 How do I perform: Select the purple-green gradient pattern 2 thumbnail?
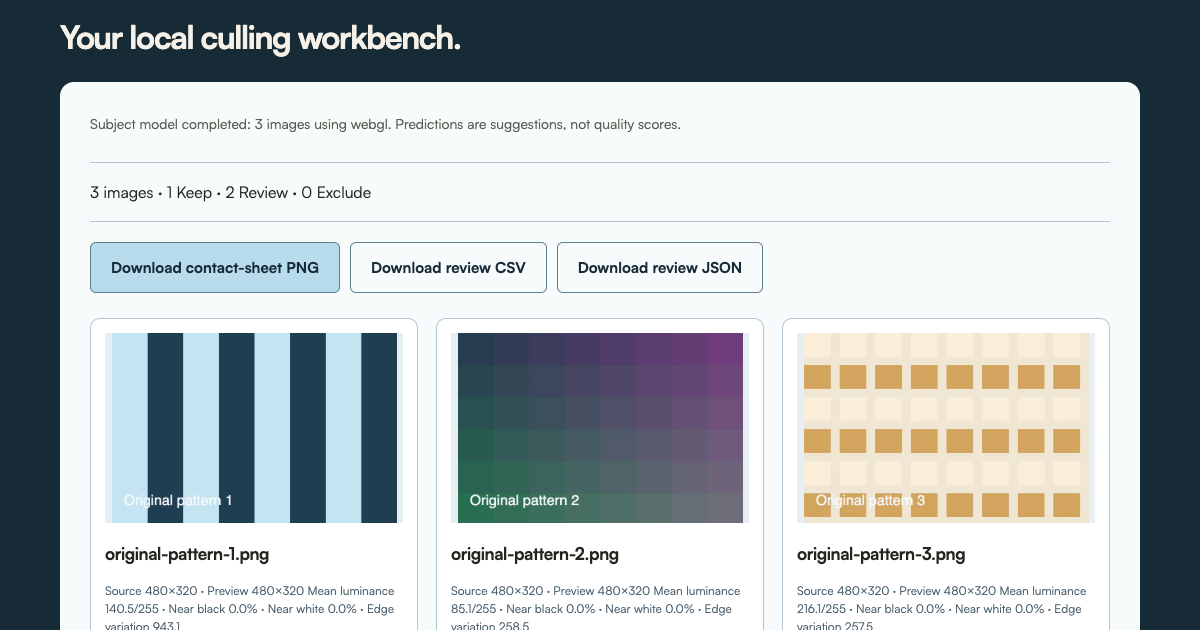600,428
